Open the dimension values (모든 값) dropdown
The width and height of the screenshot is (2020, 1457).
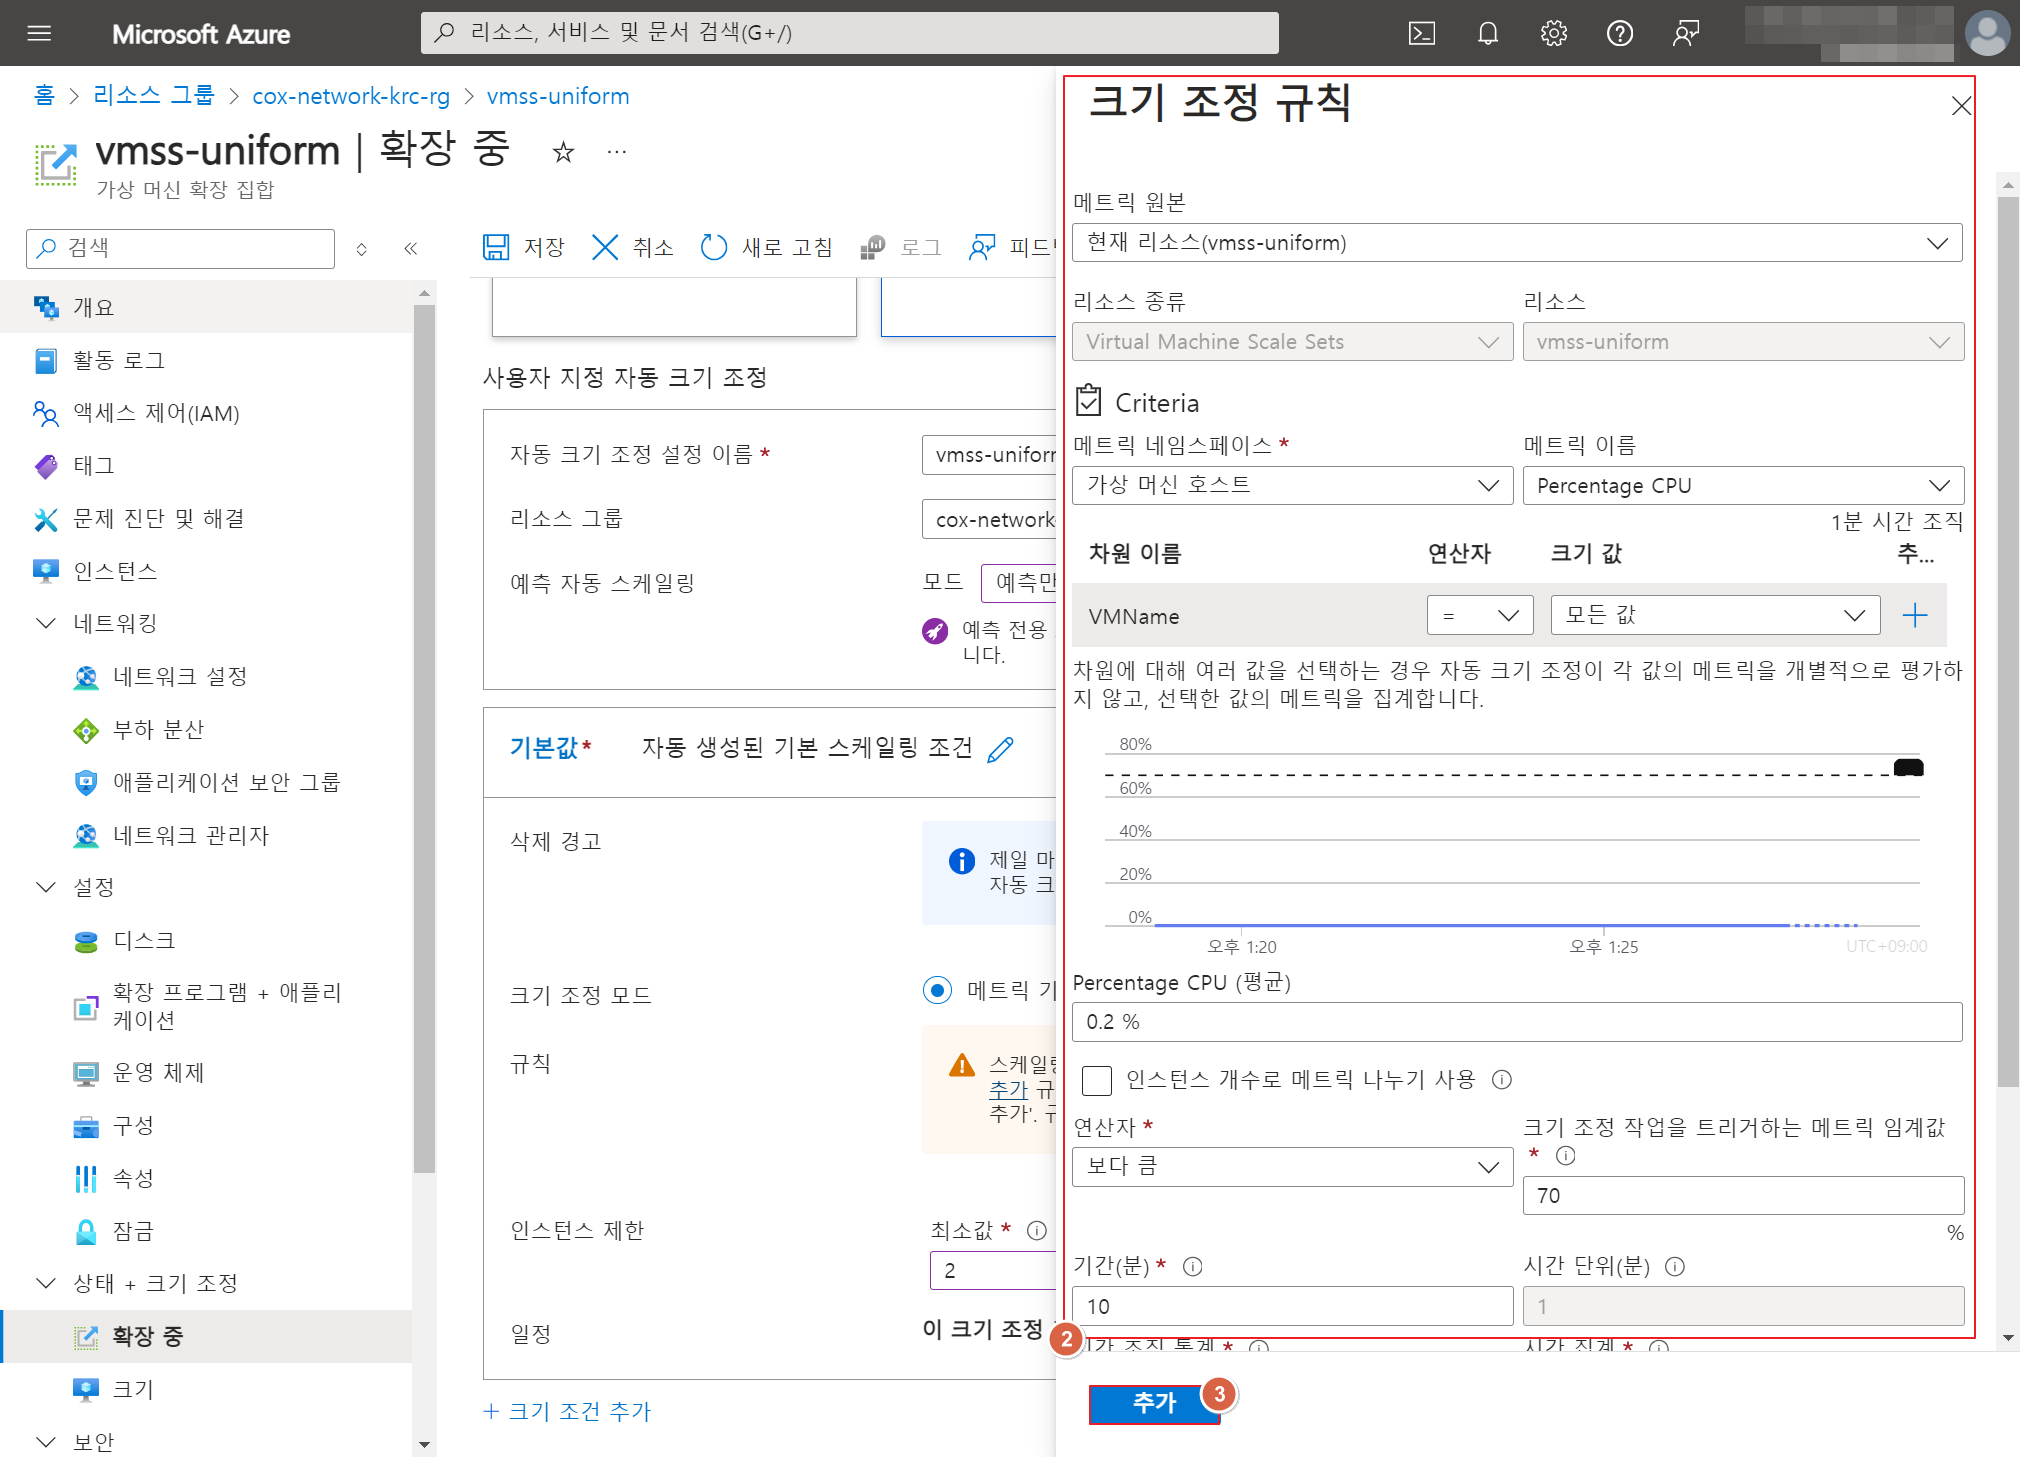tap(1715, 615)
